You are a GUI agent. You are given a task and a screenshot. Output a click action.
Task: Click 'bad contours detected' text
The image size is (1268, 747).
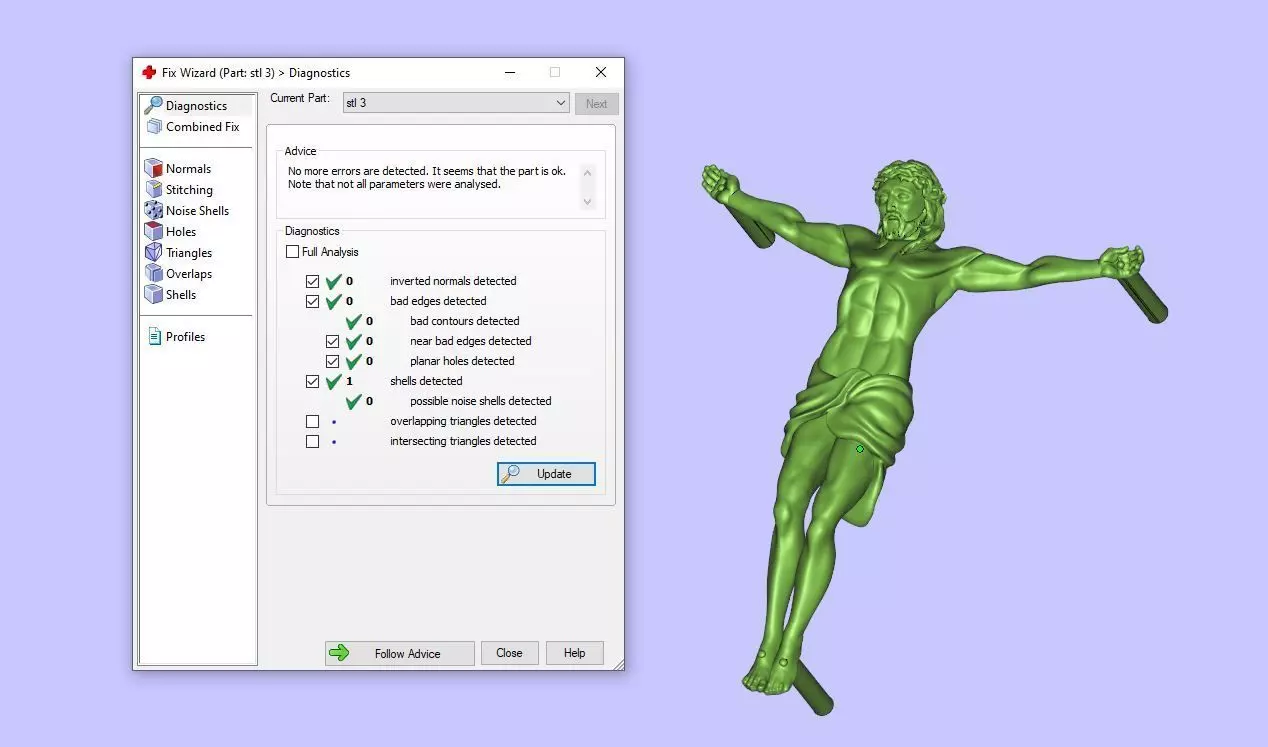point(464,321)
